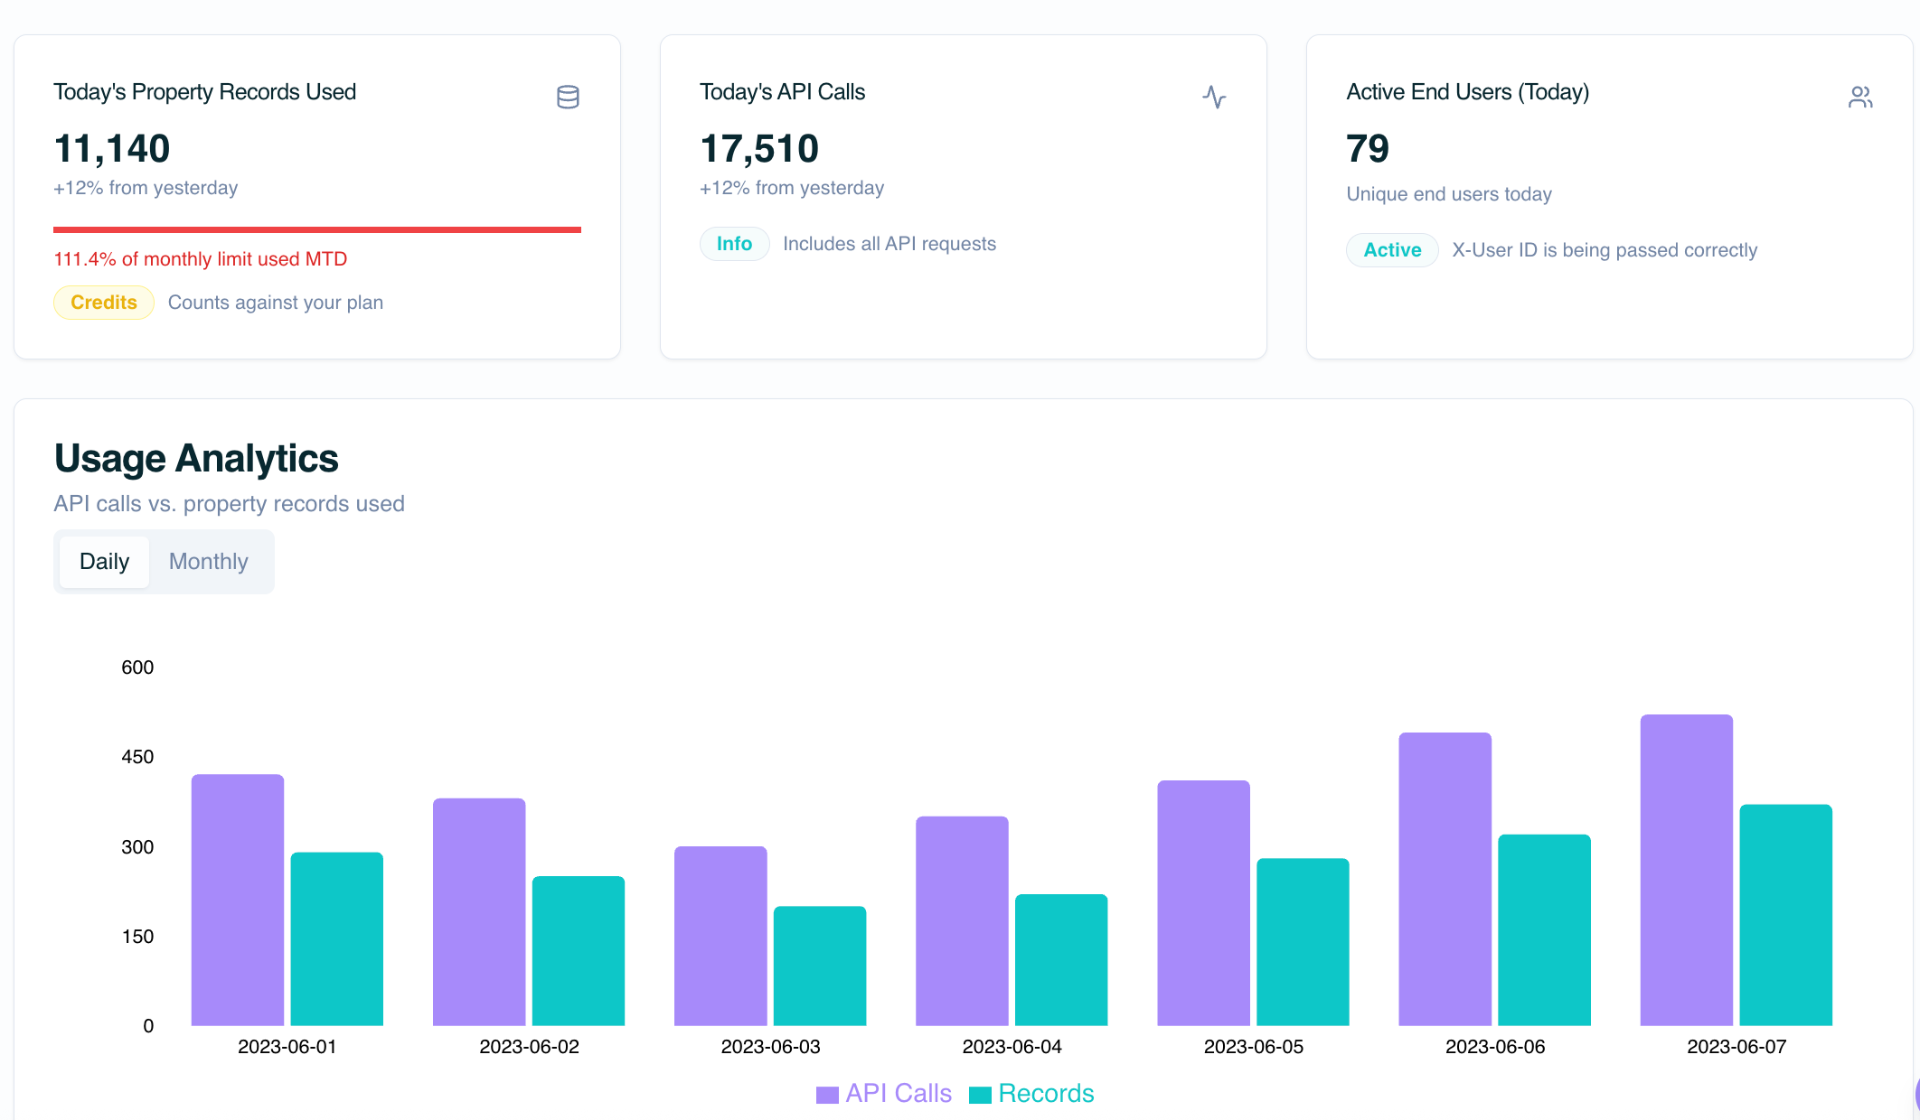
Task: Switch to the Monthly tab
Action: [x=208, y=562]
